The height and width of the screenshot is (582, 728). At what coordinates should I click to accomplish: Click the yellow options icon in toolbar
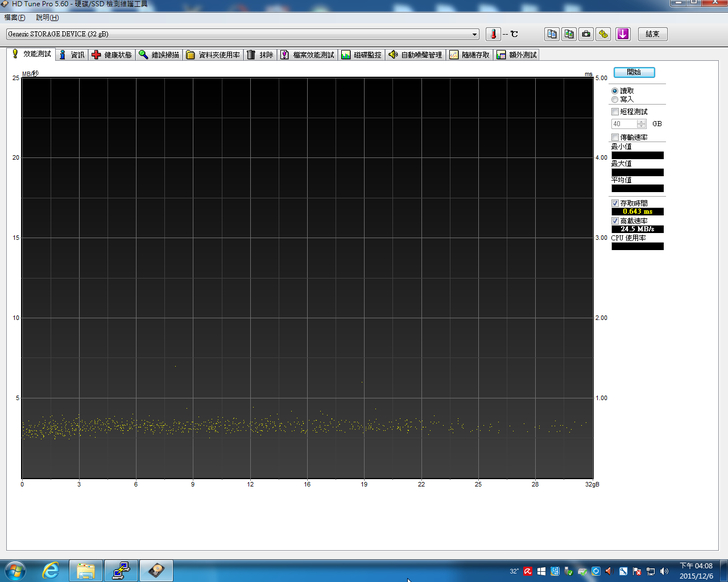click(x=604, y=33)
